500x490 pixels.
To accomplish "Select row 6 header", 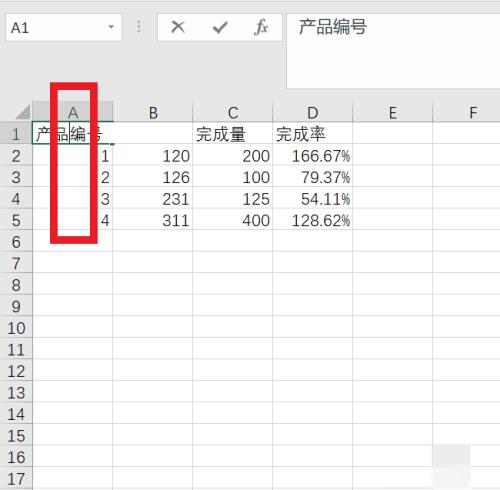I will tap(16, 241).
